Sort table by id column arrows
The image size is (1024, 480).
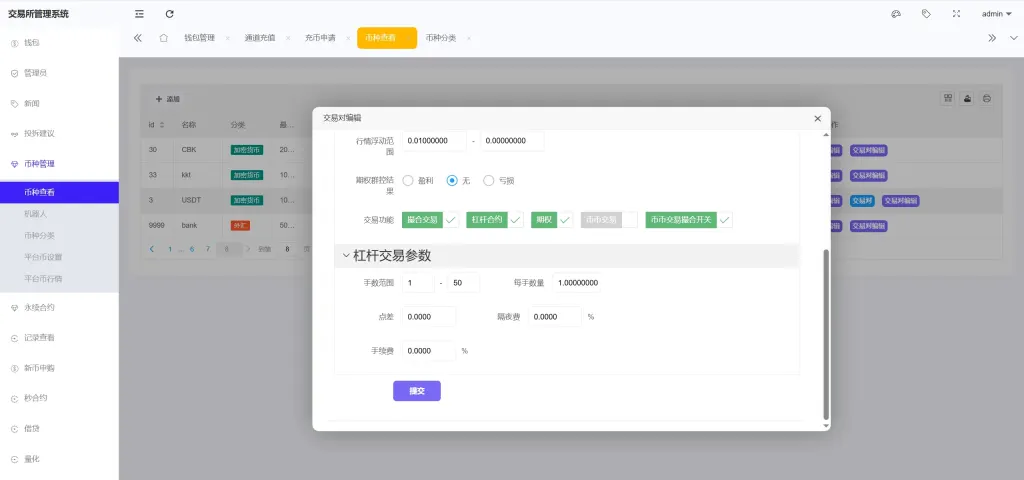162,125
